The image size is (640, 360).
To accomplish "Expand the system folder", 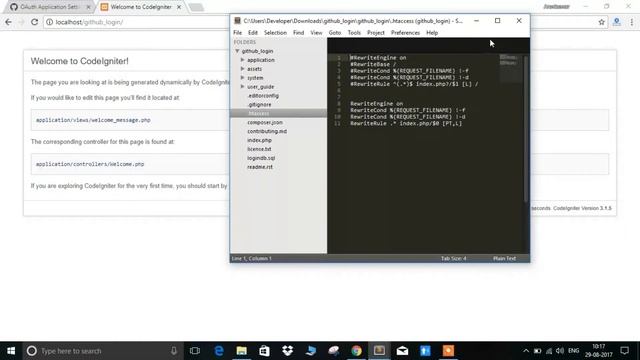I will [x=242, y=78].
